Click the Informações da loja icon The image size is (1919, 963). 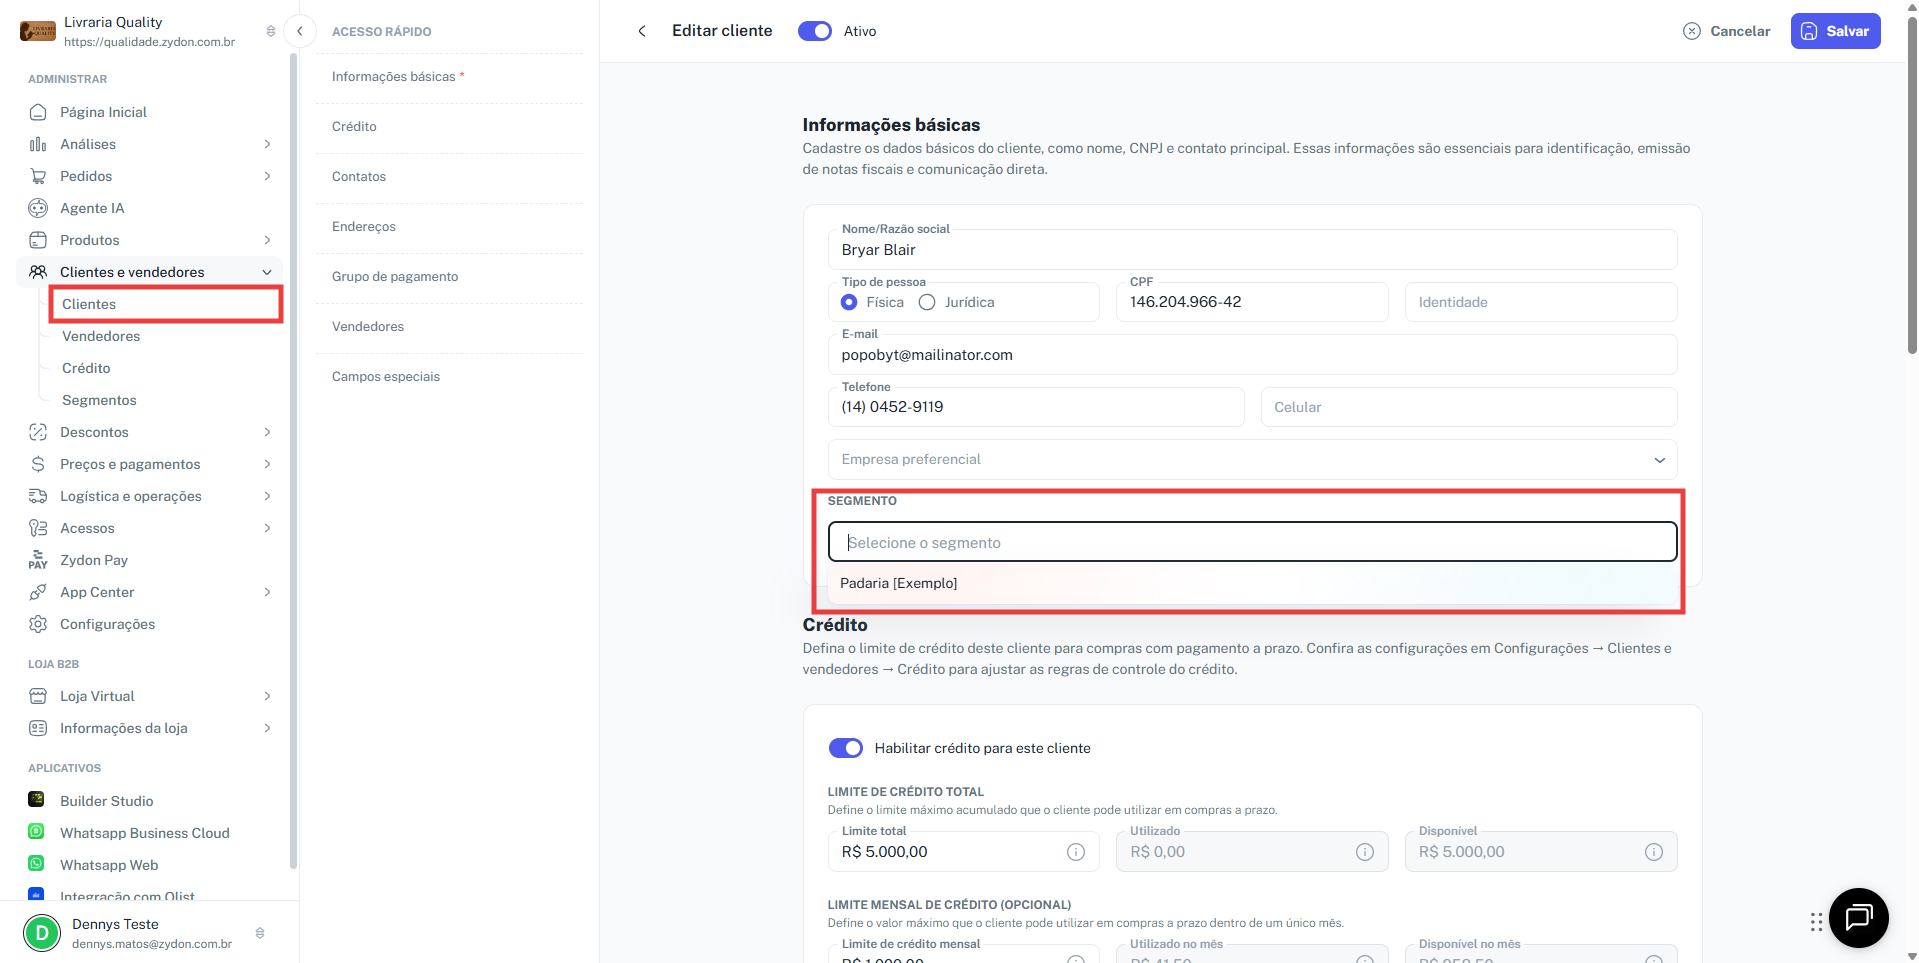pyautogui.click(x=38, y=728)
